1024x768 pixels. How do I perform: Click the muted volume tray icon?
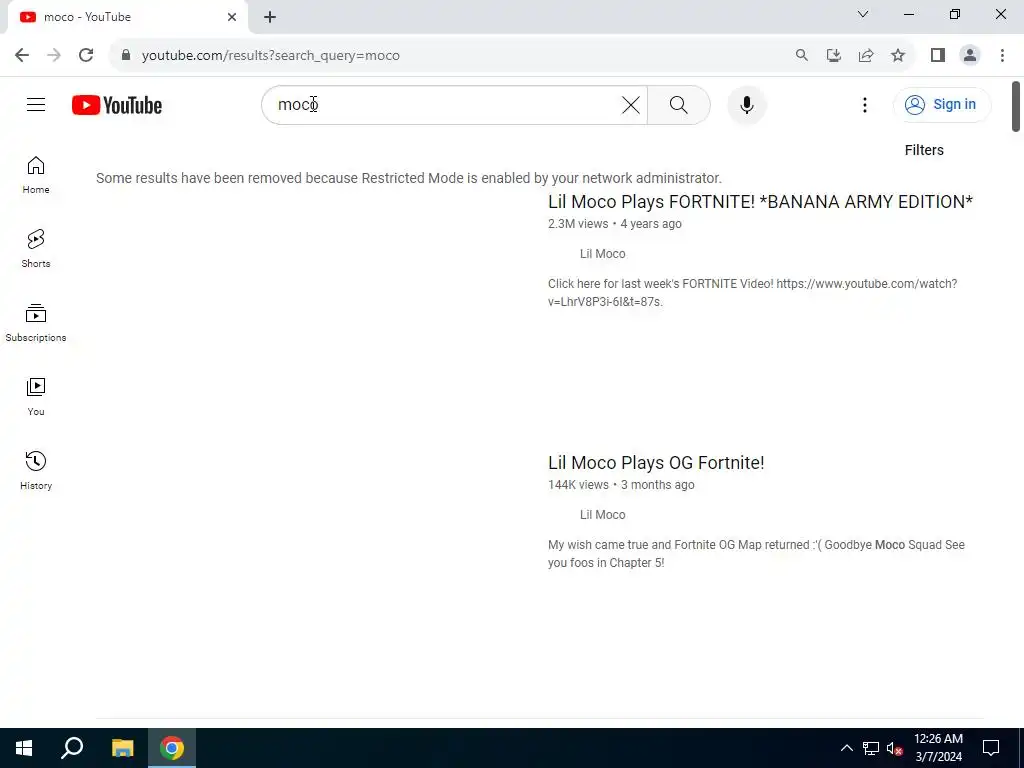point(894,748)
